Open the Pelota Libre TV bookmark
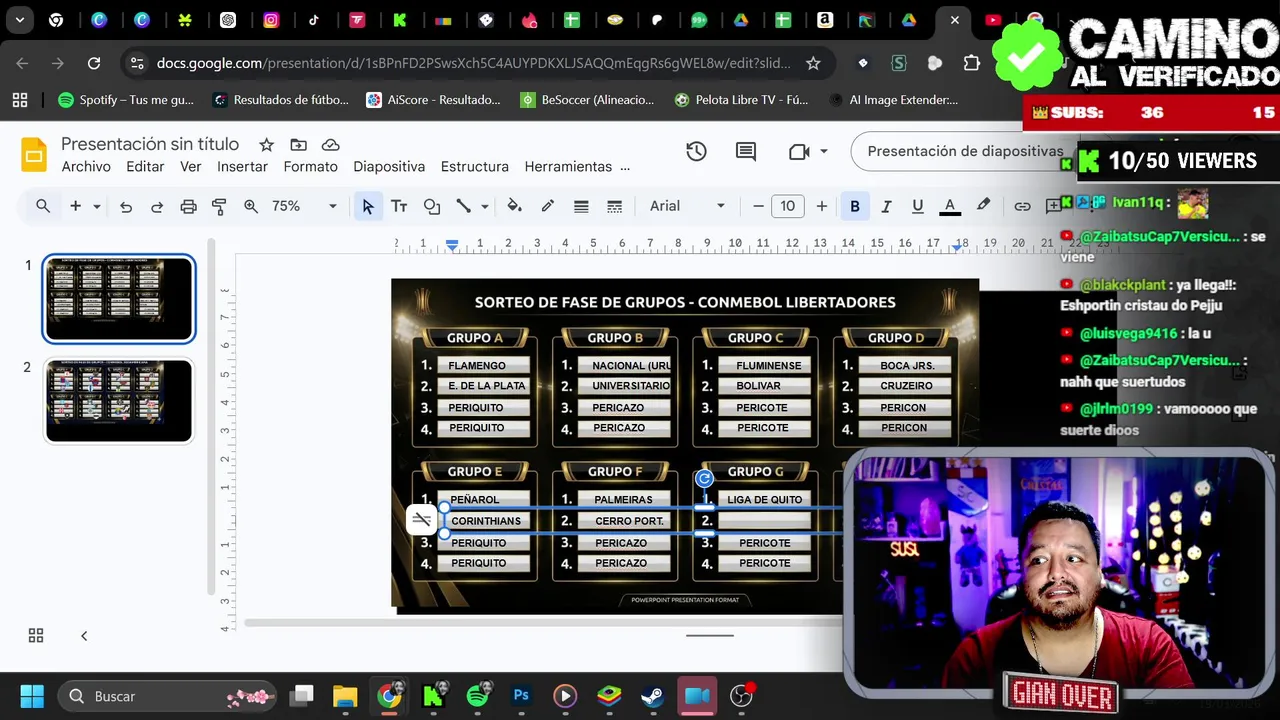 click(741, 100)
